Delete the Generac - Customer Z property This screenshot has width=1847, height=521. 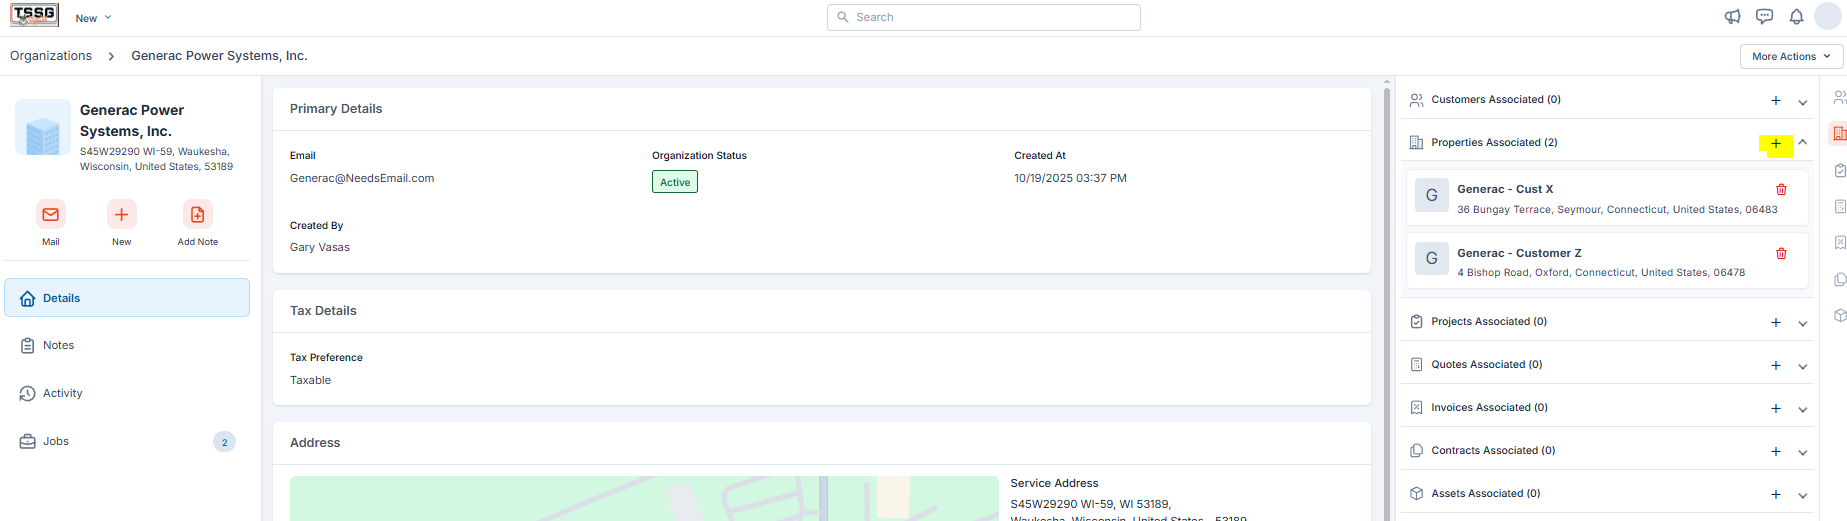pyautogui.click(x=1781, y=254)
